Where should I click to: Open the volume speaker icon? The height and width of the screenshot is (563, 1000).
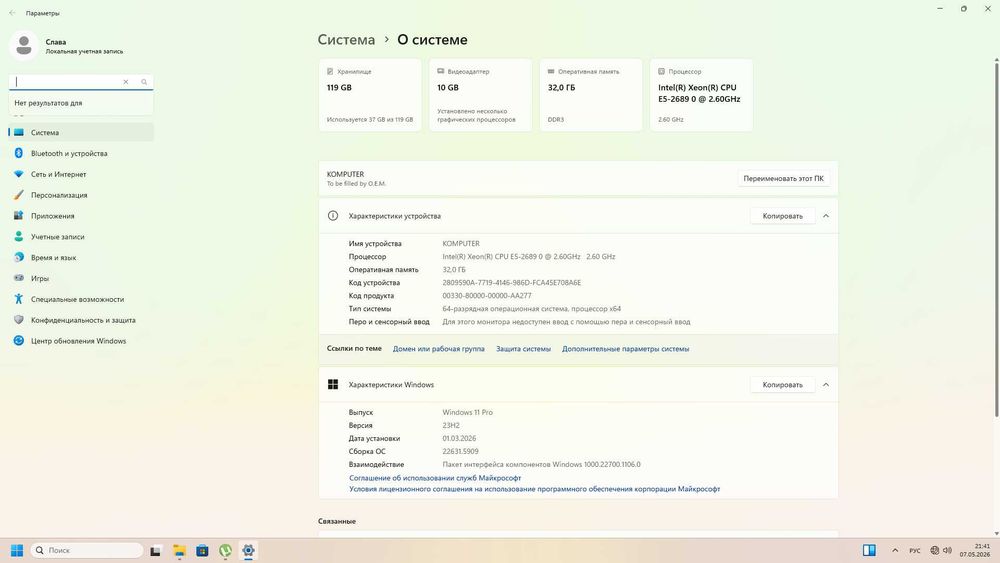pyautogui.click(x=947, y=550)
